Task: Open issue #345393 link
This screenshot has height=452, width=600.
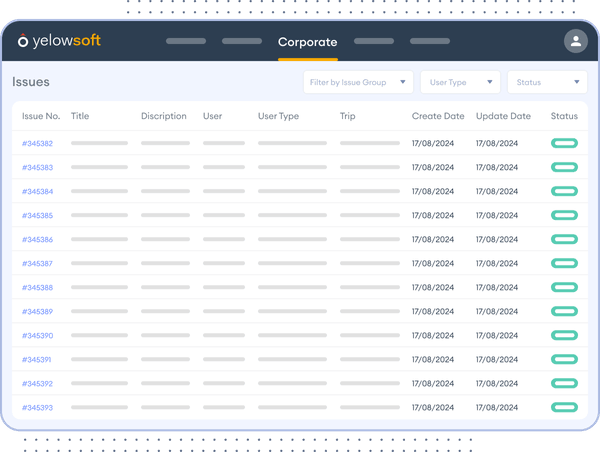Action: point(37,408)
